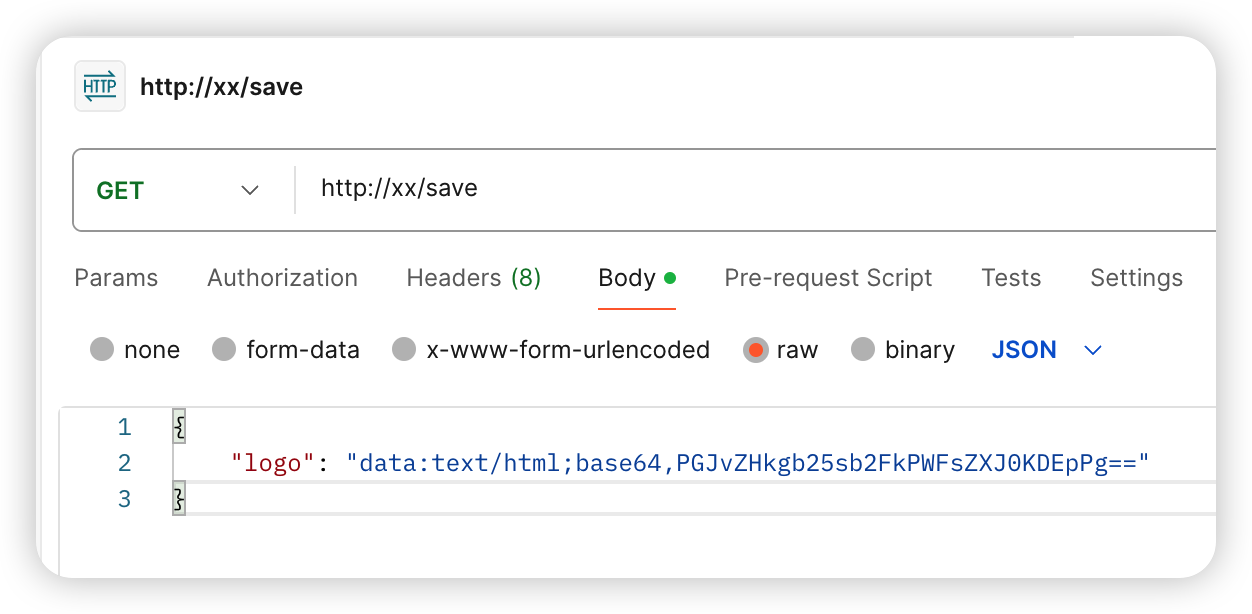Switch to the Tests tab
The width and height of the screenshot is (1252, 614).
[1011, 278]
